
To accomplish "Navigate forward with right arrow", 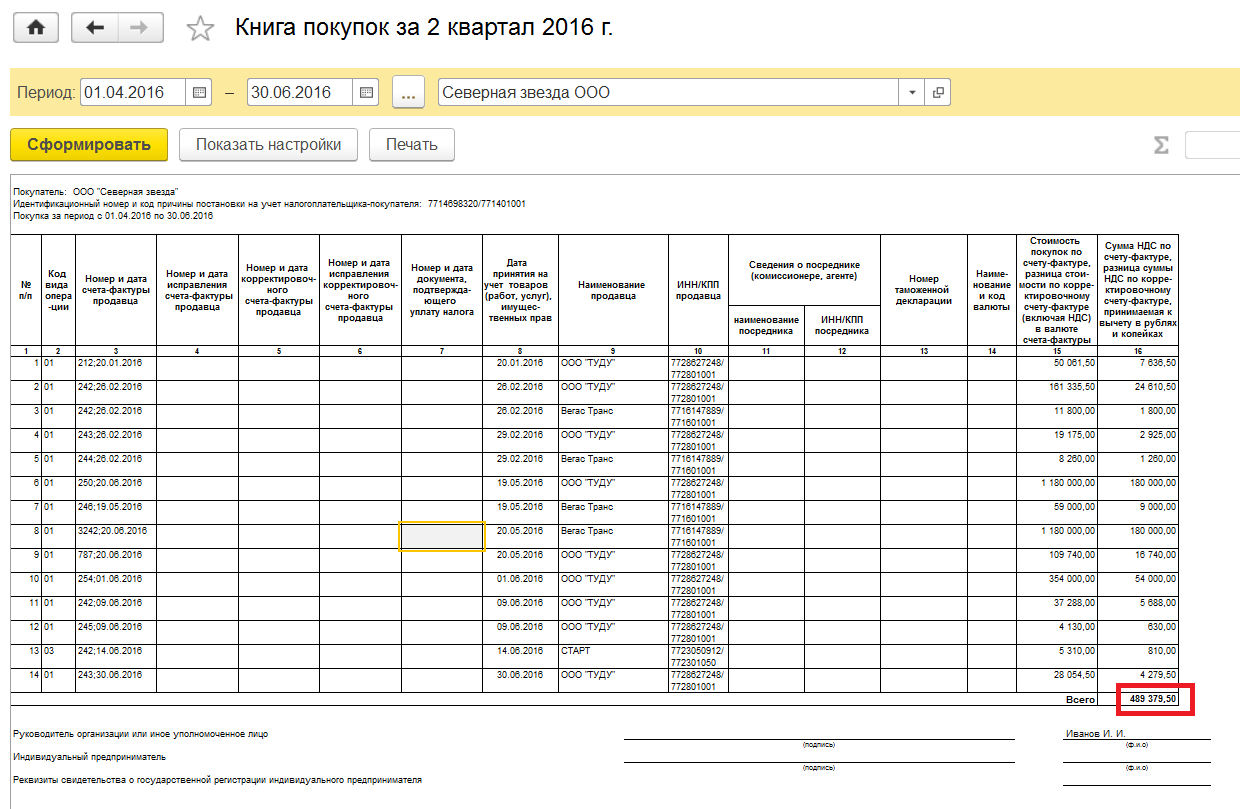I will pyautogui.click(x=141, y=28).
